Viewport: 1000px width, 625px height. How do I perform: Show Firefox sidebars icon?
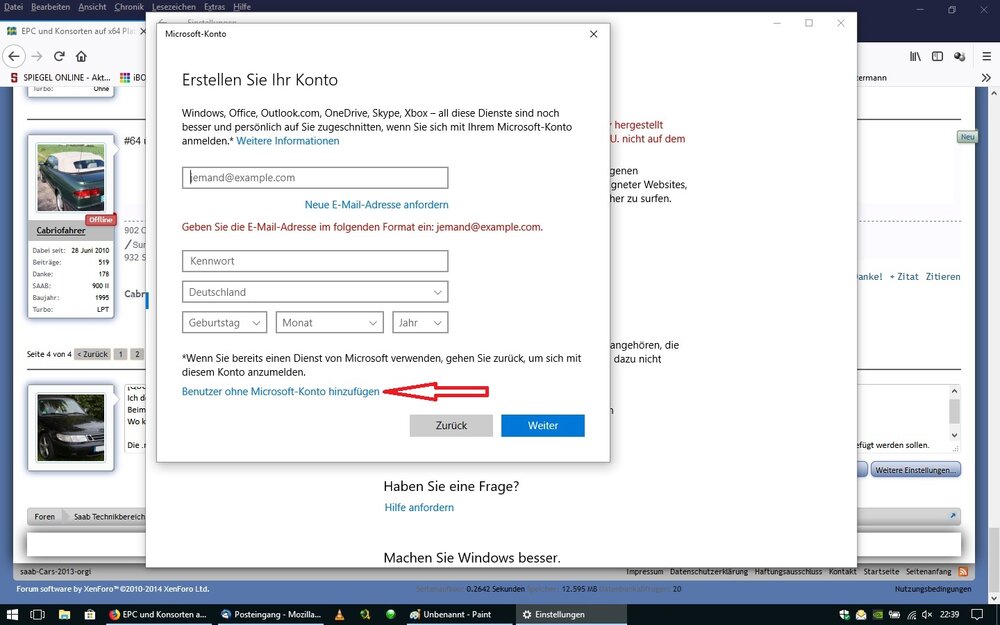click(x=937, y=56)
